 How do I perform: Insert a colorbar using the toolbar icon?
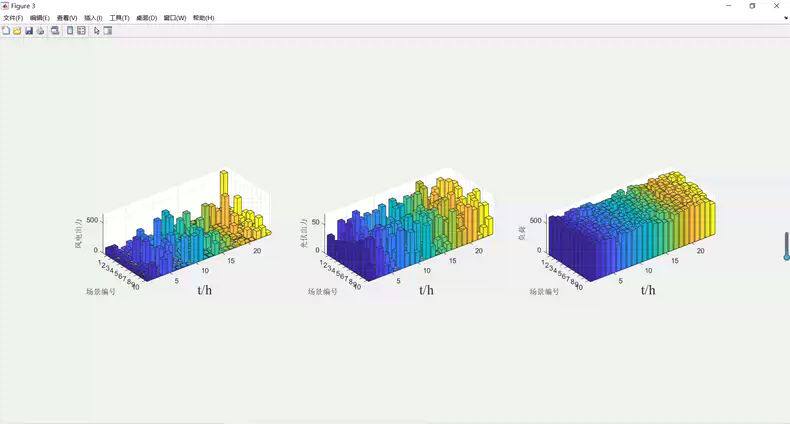tap(70, 31)
